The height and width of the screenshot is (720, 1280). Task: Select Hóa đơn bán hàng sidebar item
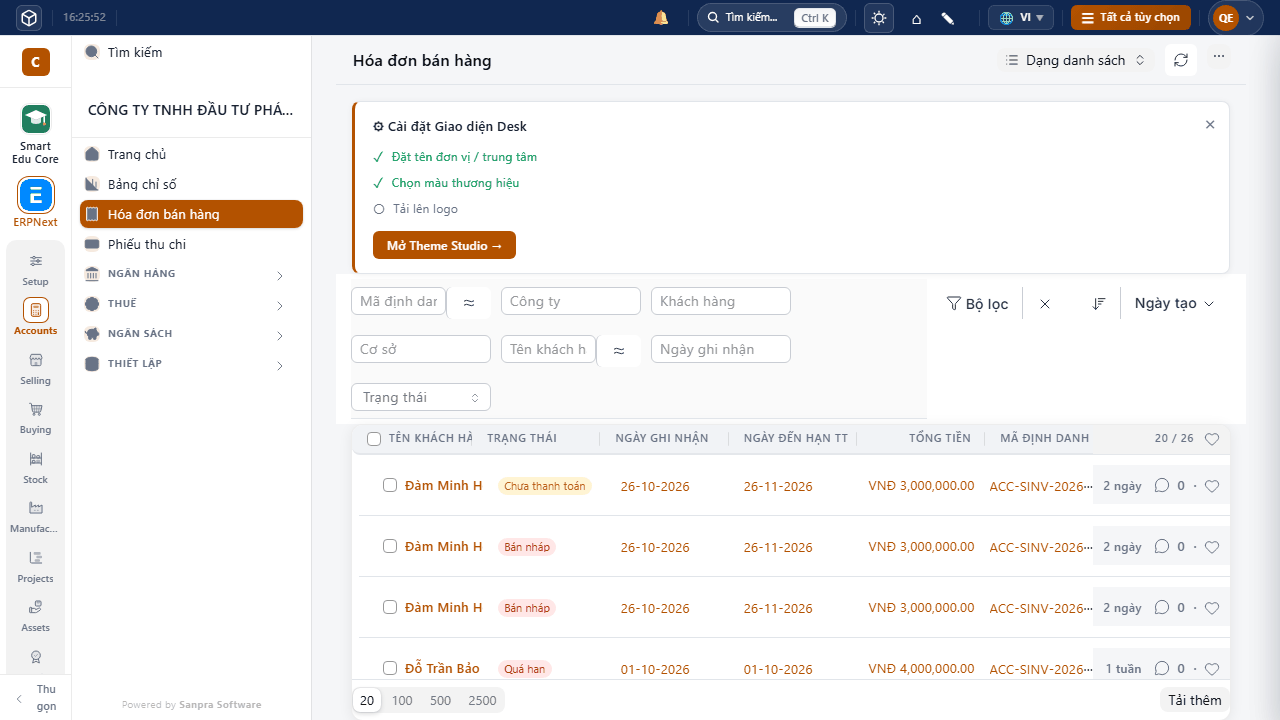tap(191, 214)
